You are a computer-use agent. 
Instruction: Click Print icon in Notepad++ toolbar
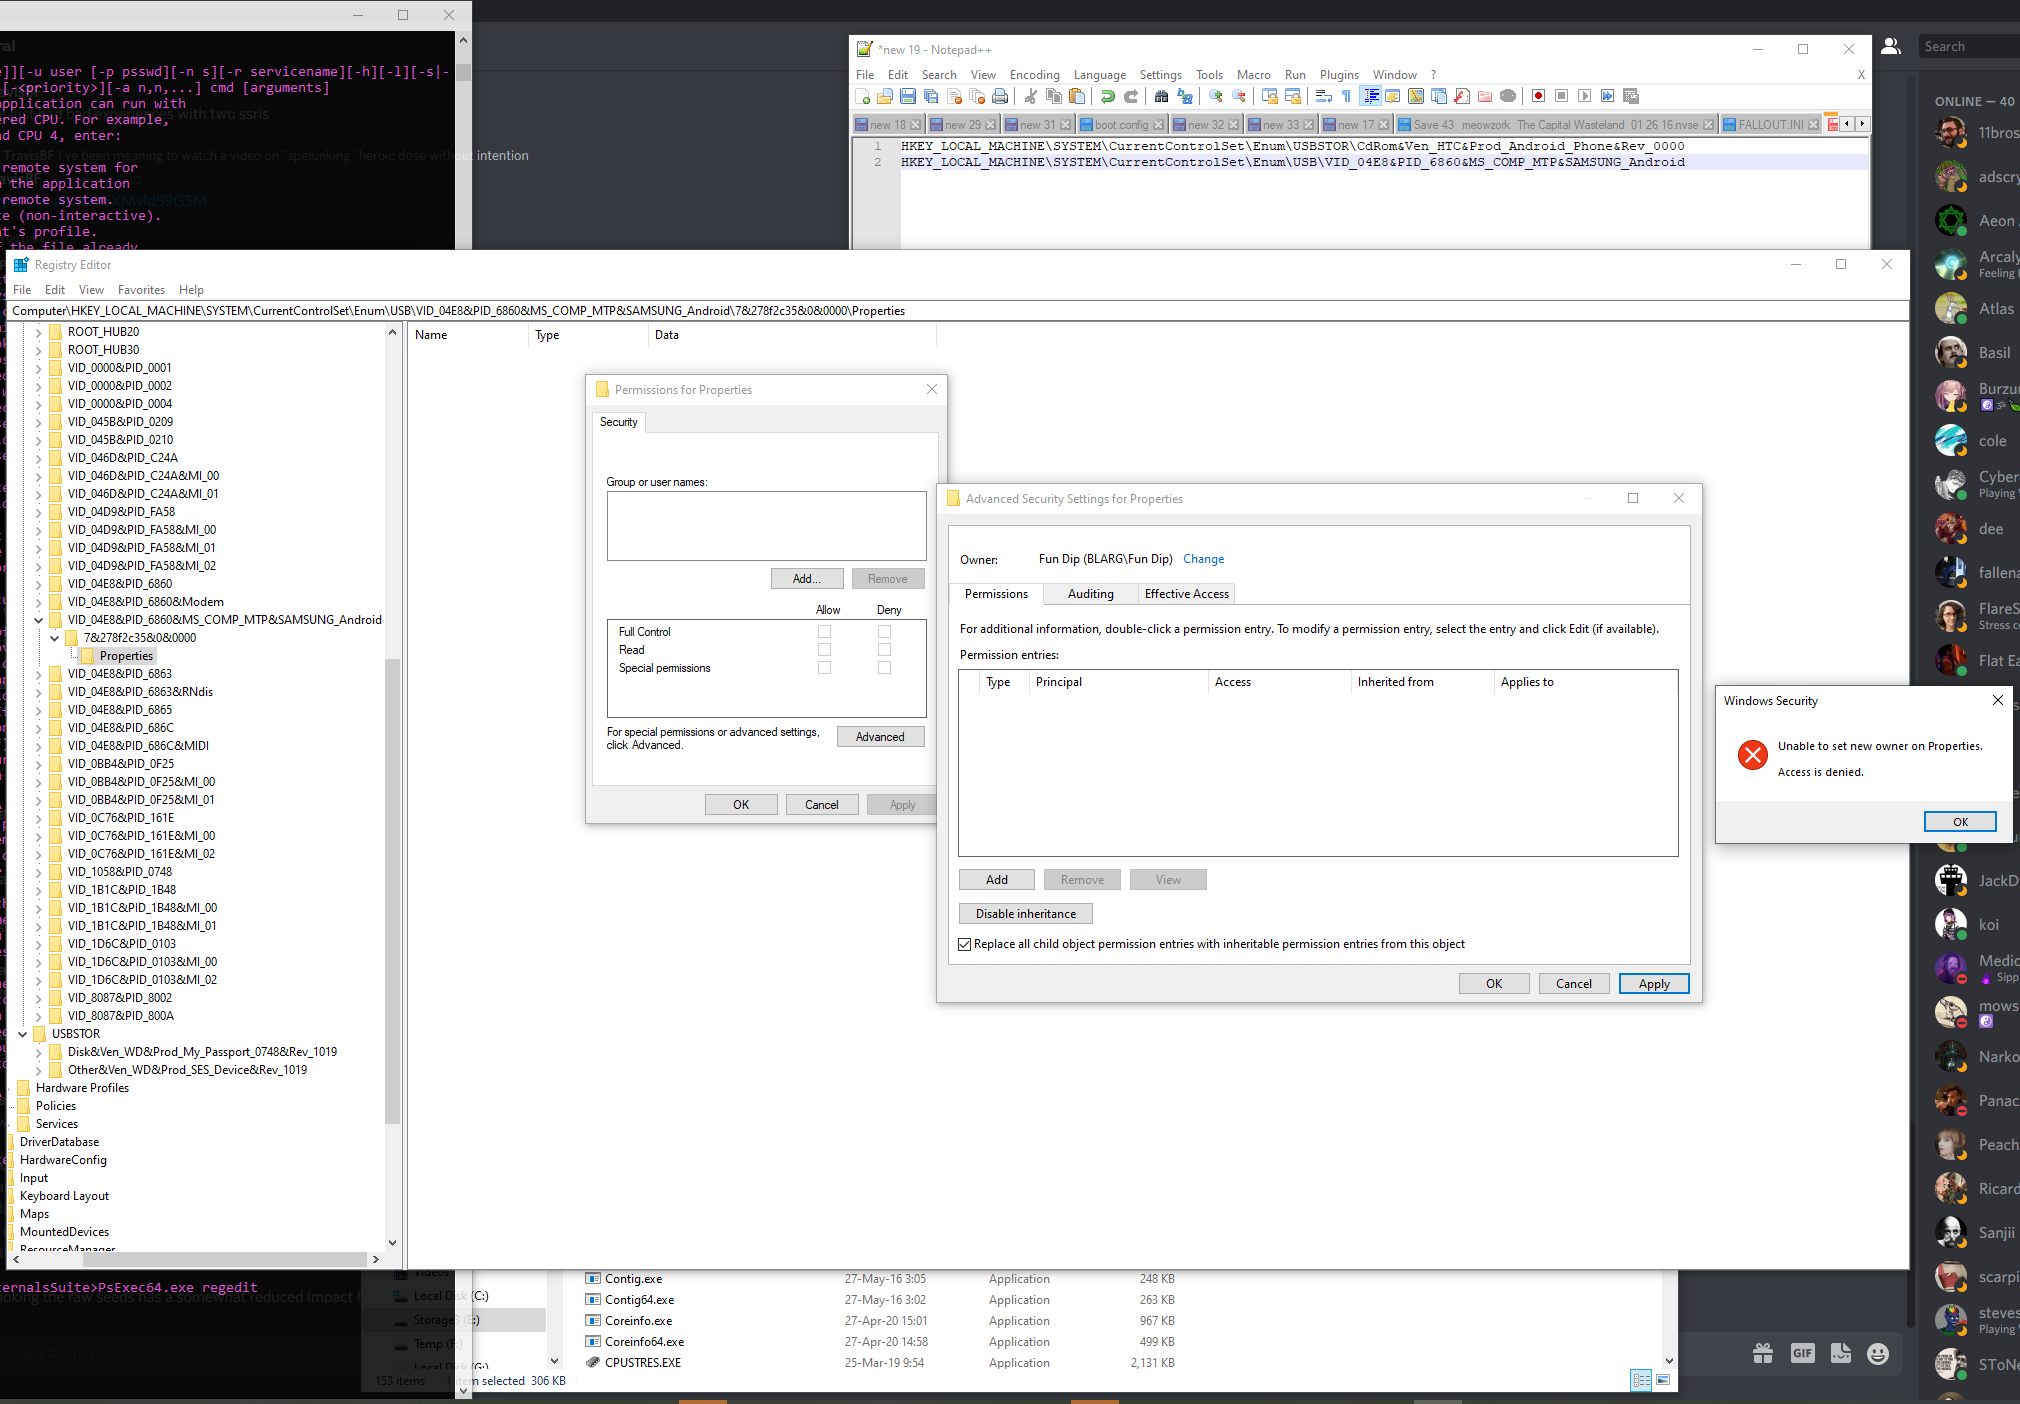point(1000,96)
